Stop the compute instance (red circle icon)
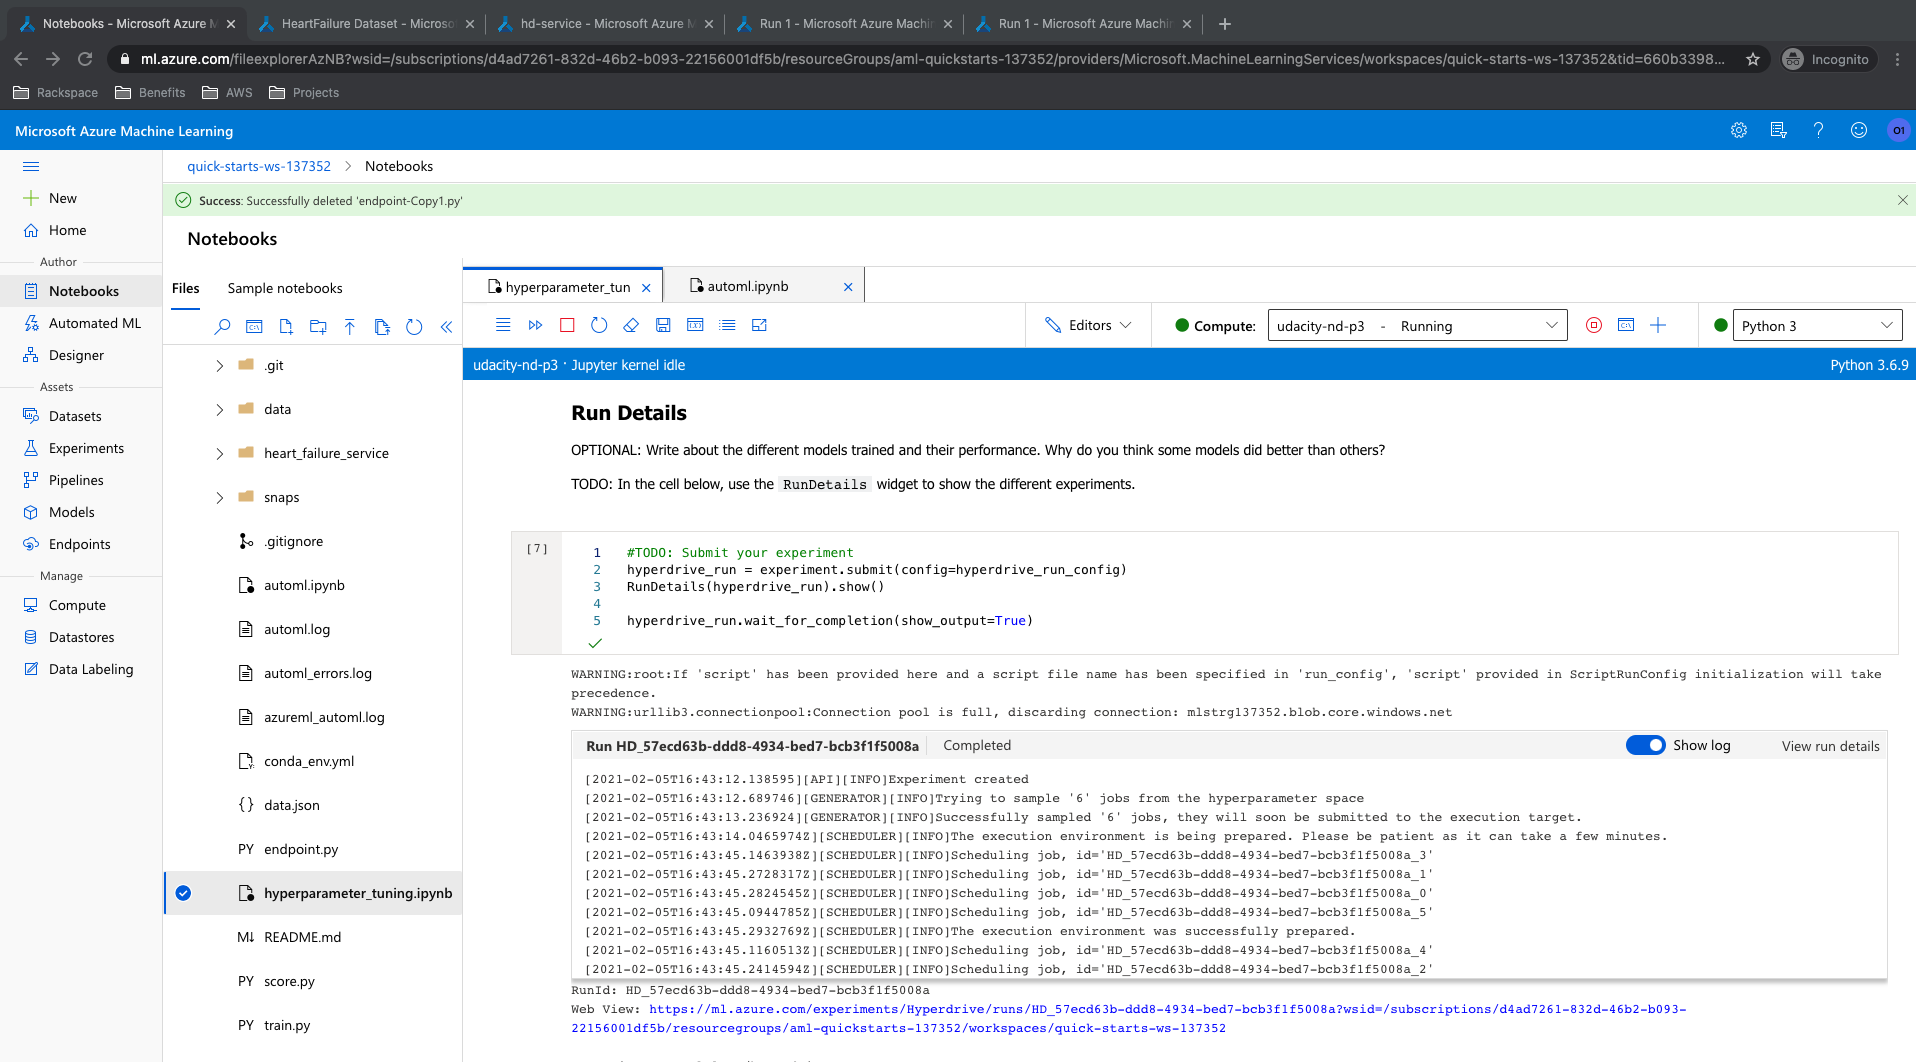The height and width of the screenshot is (1062, 1916). 1594,325
